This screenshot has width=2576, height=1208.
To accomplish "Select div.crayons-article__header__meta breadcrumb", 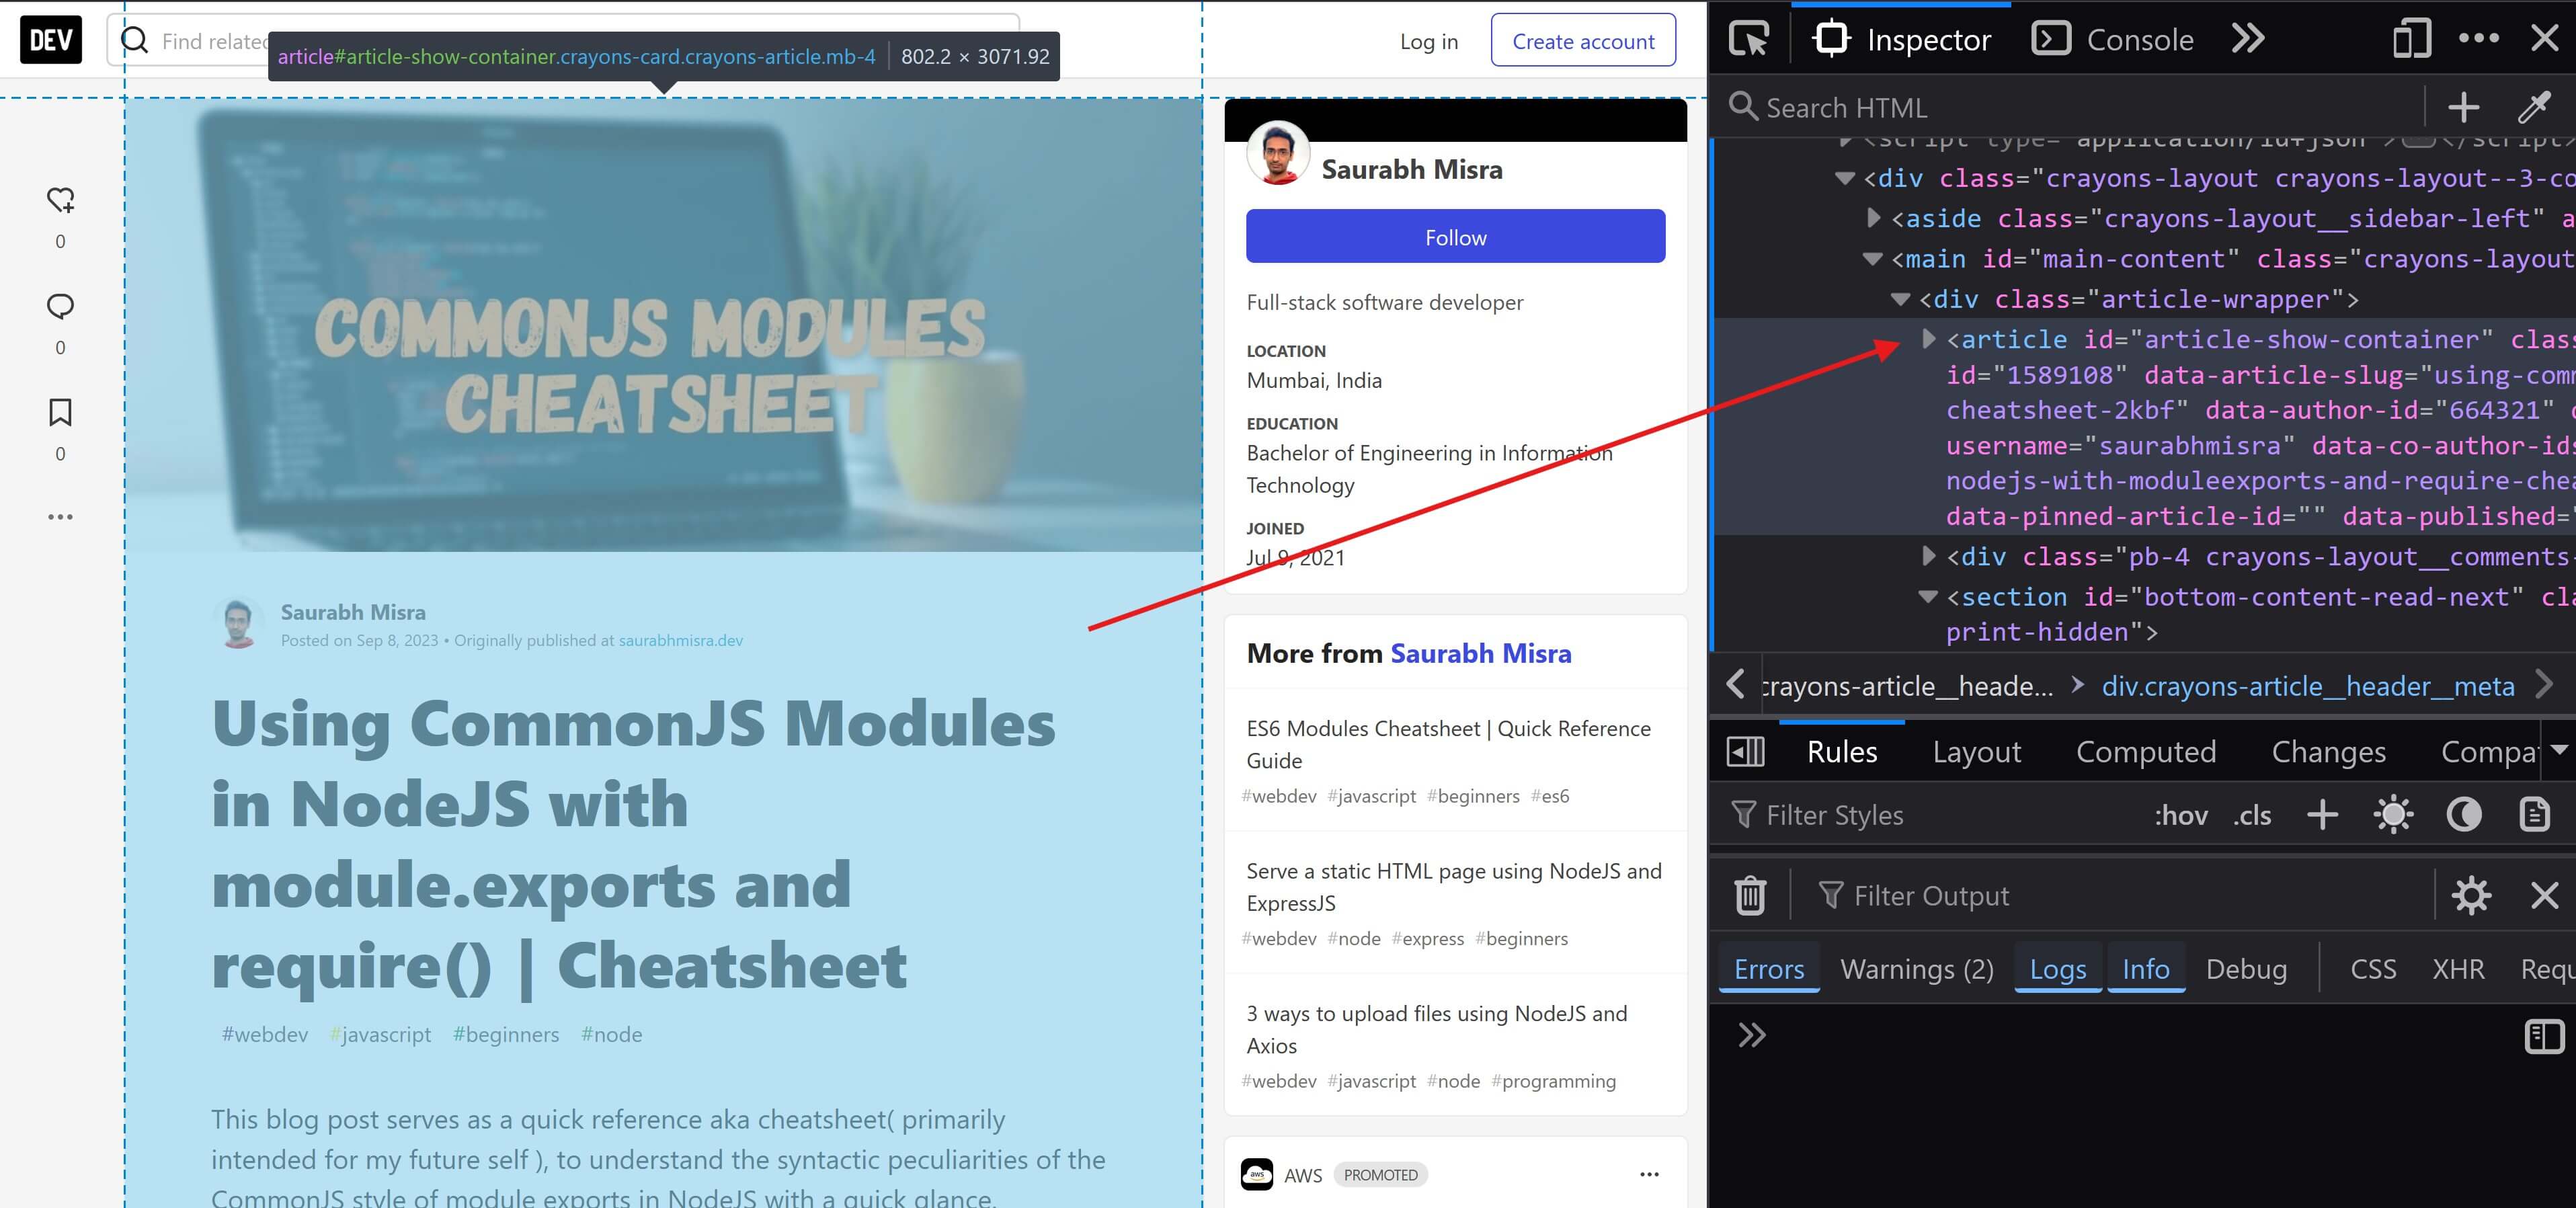I will 2308,686.
